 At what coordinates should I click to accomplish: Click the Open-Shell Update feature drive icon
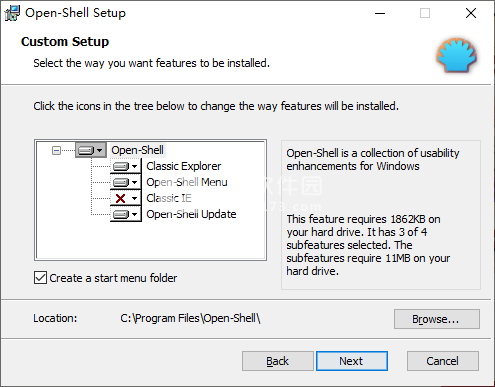point(121,214)
